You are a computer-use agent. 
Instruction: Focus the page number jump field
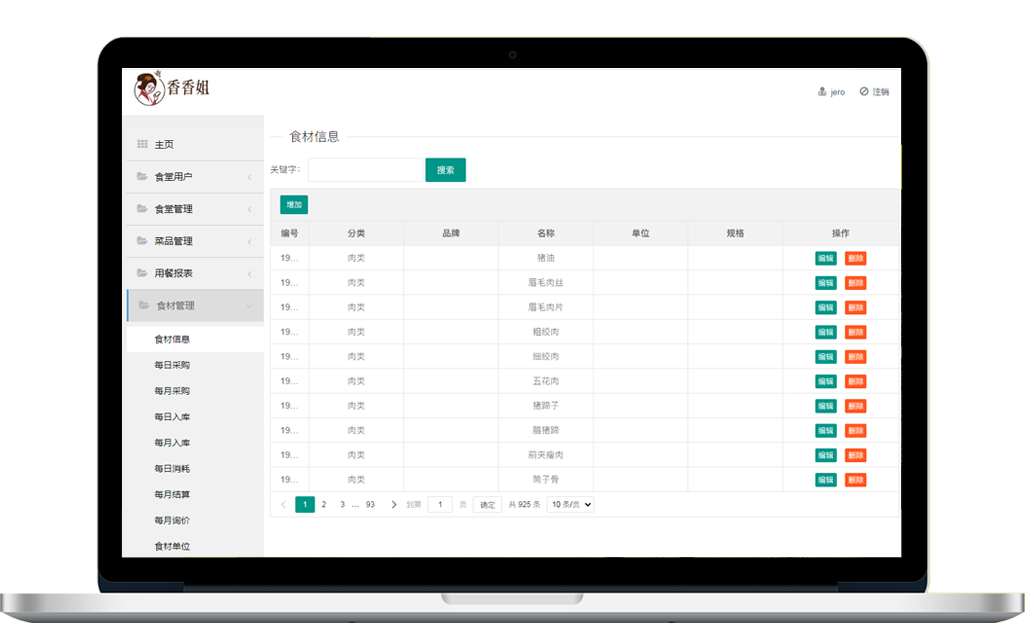(x=440, y=505)
